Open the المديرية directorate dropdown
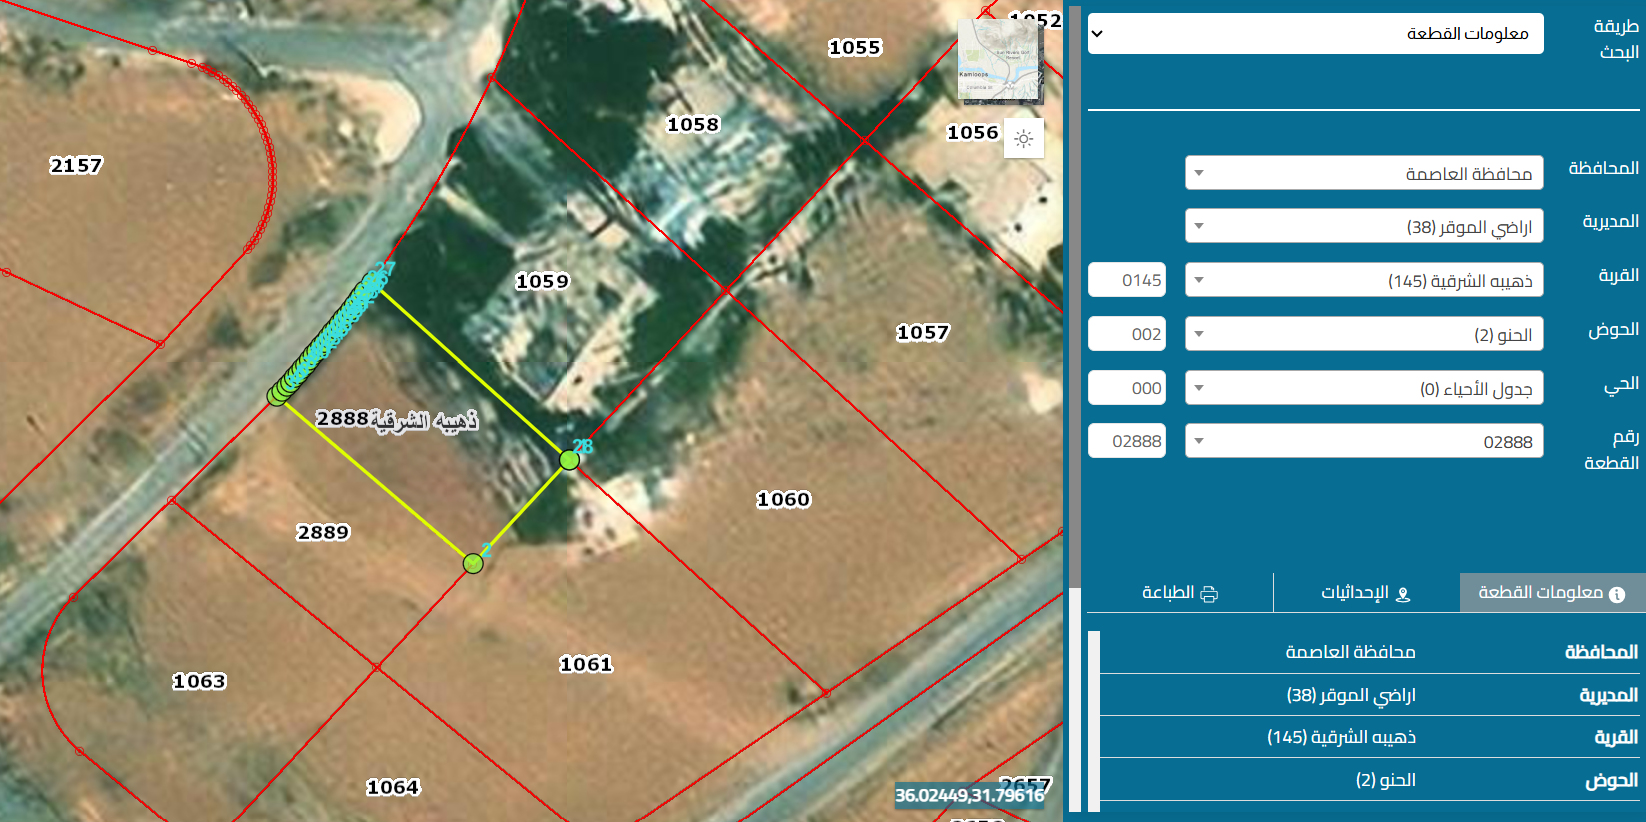This screenshot has width=1646, height=822. [1364, 226]
